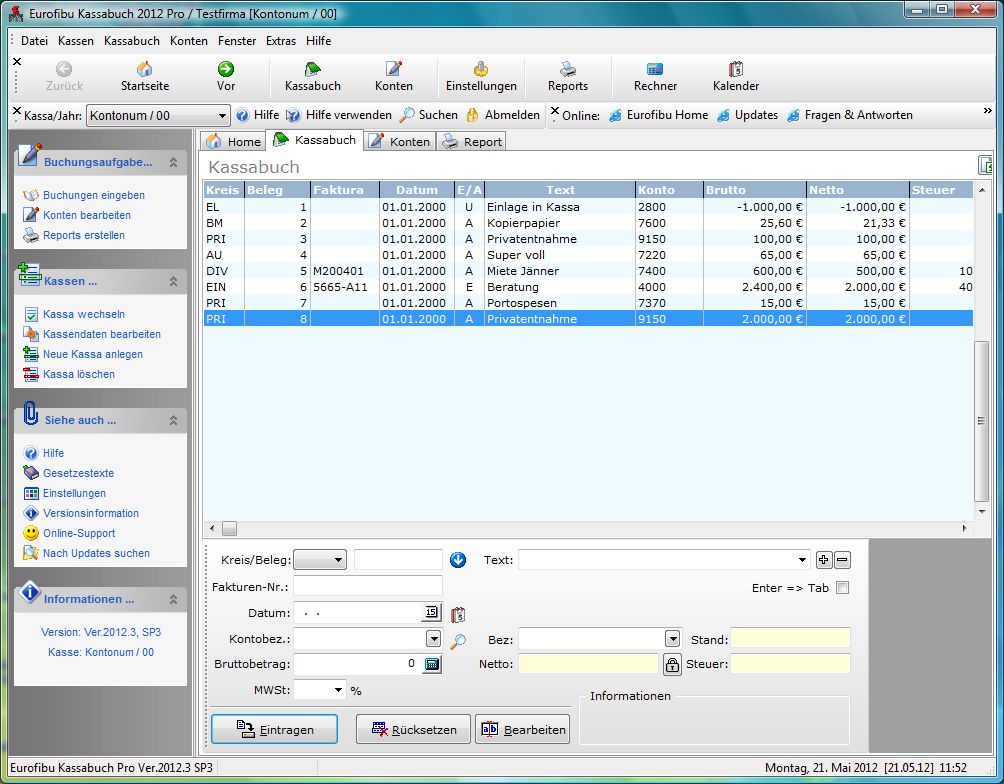Click the clipboard calendar icon beside Datum
The width and height of the screenshot is (1004, 784).
pos(458,615)
